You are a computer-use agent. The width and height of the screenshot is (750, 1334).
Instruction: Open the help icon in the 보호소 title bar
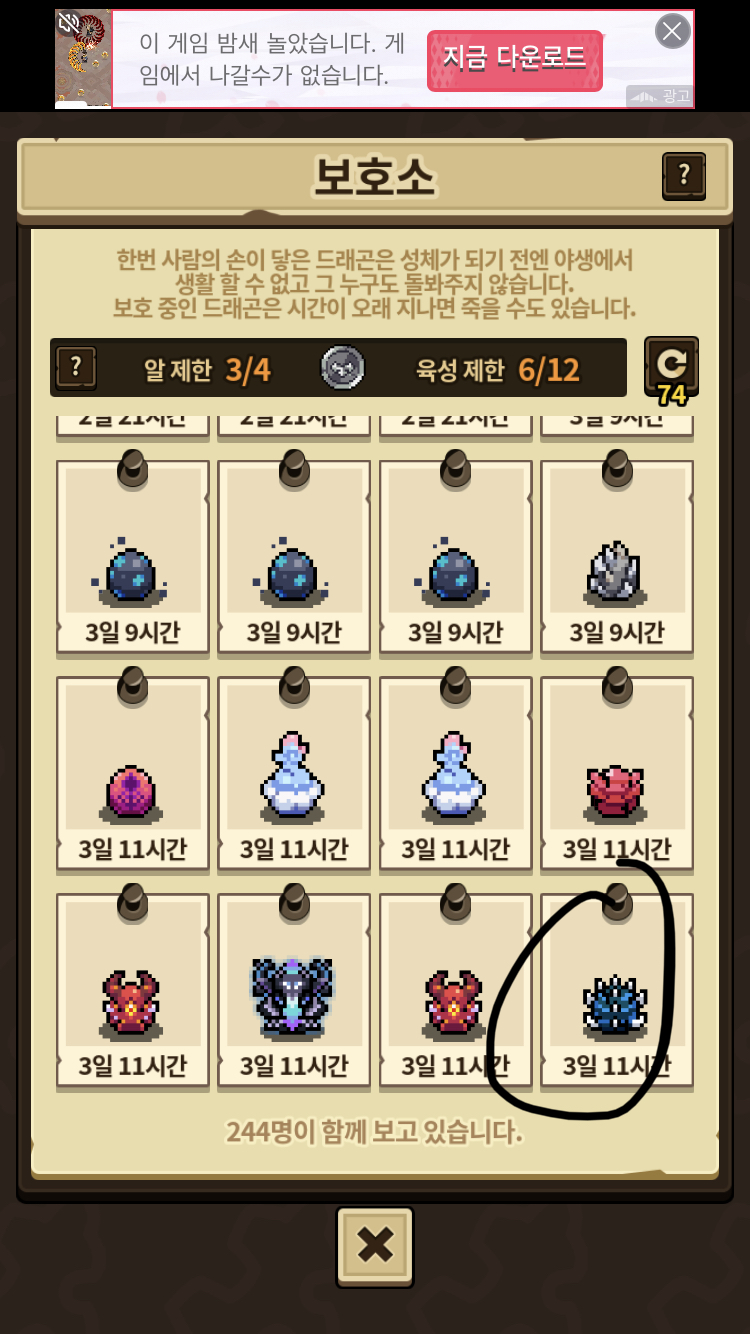pyautogui.click(x=684, y=176)
